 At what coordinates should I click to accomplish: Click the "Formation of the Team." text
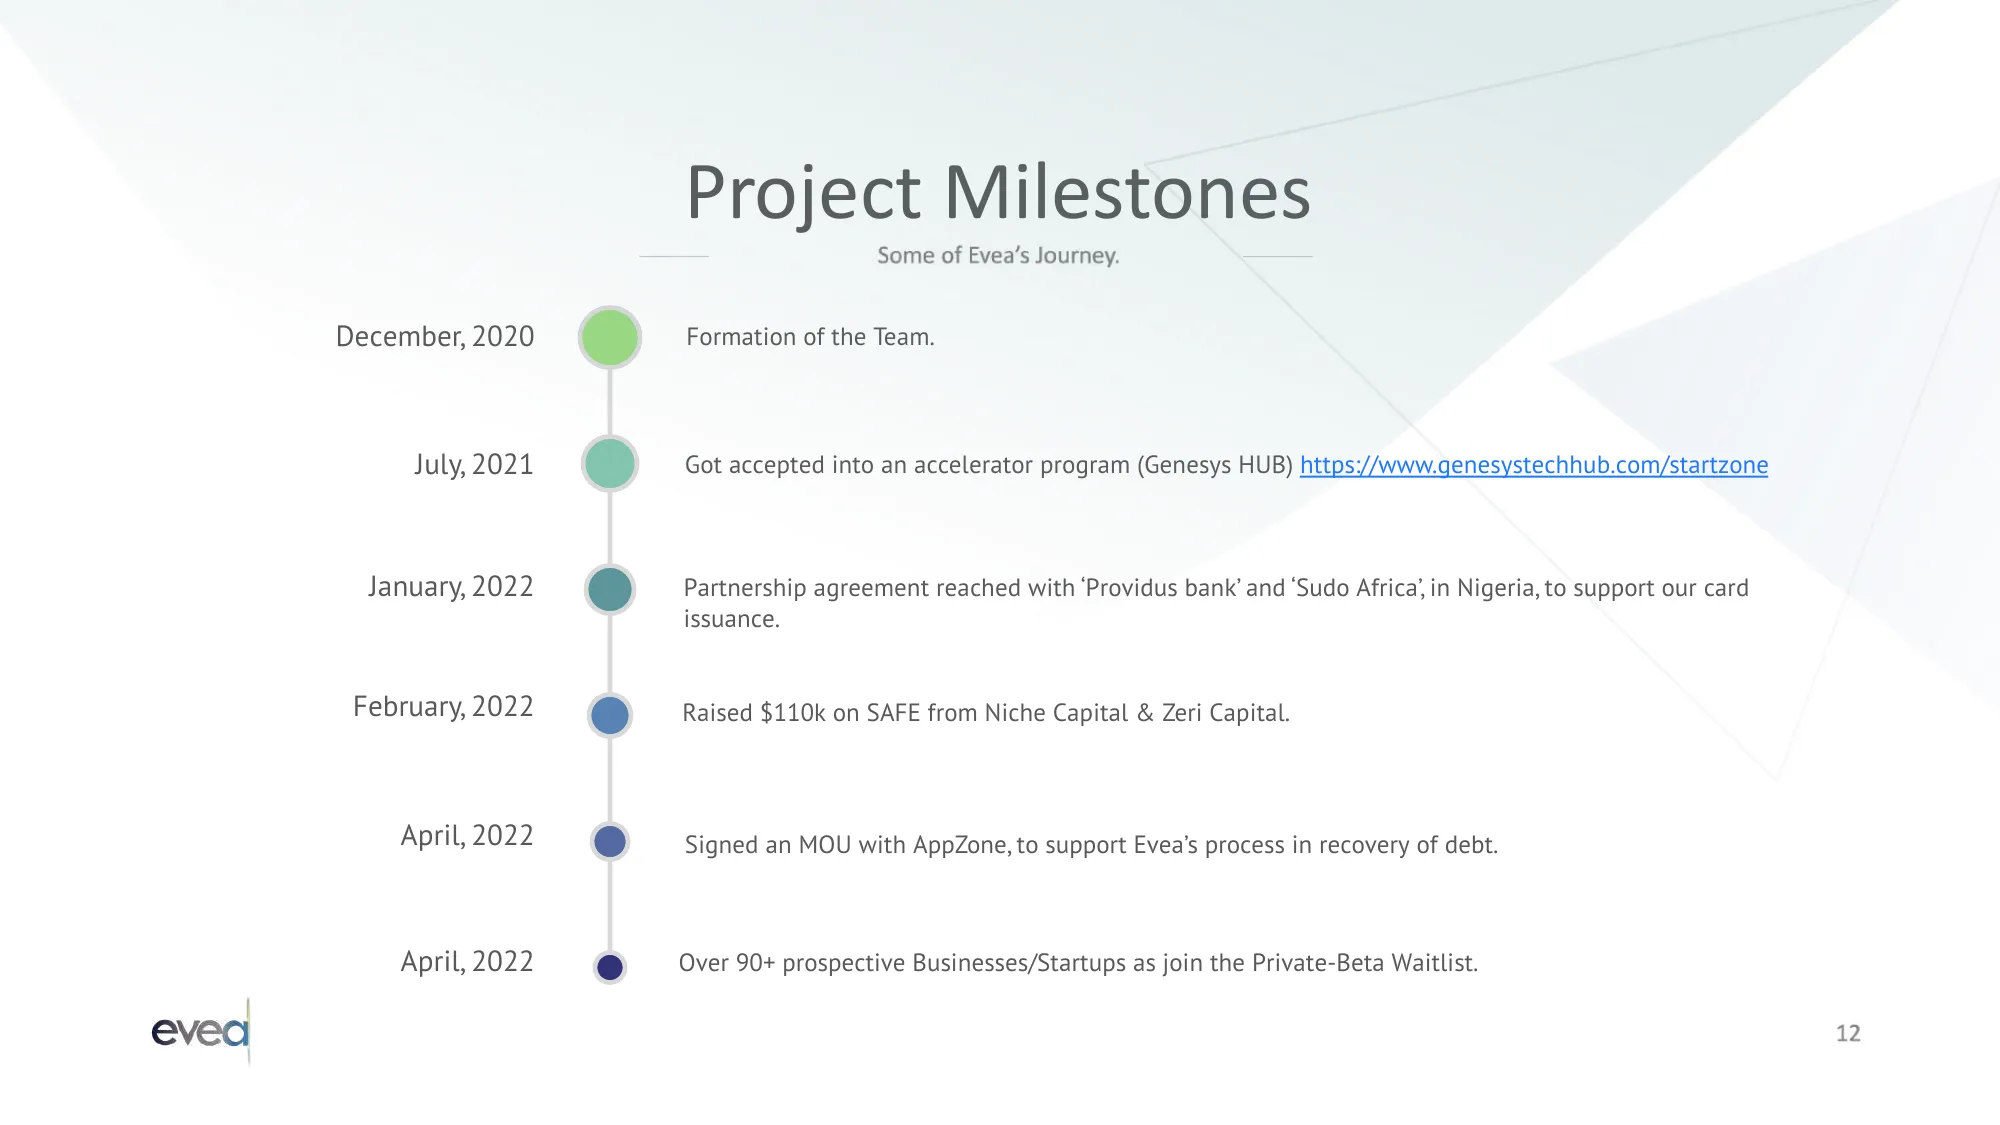(810, 337)
